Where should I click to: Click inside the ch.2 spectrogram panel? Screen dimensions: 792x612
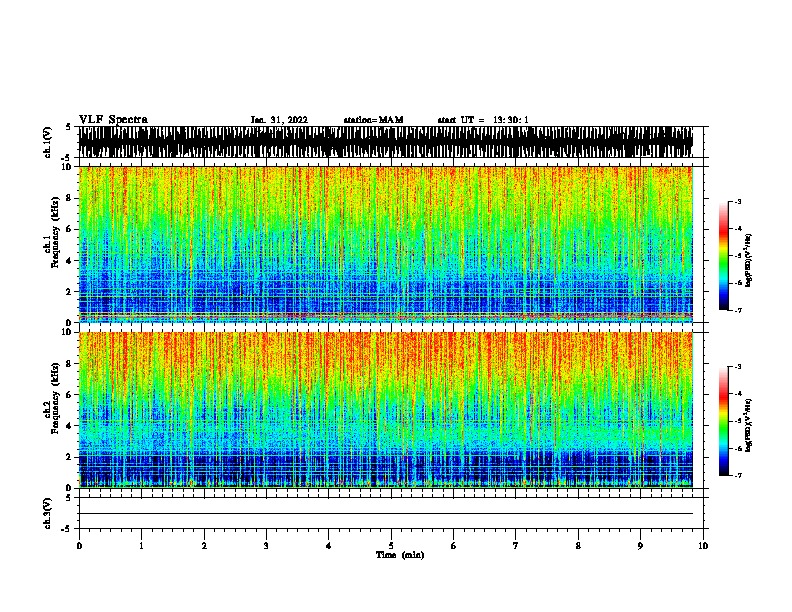click(386, 410)
